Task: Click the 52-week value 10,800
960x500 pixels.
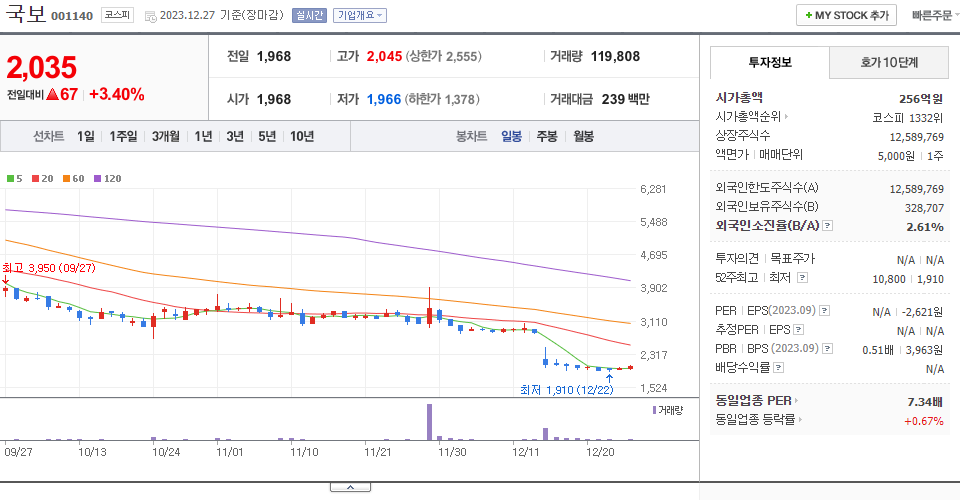Action: (889, 279)
